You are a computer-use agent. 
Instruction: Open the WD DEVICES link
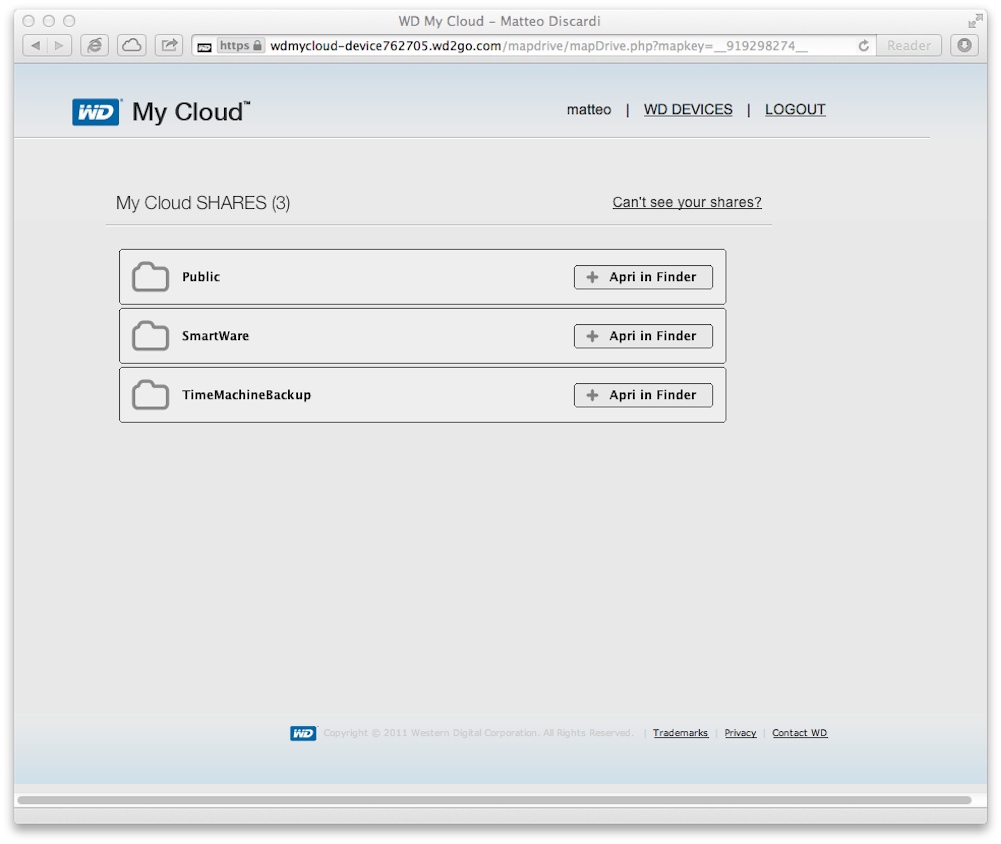coord(688,109)
